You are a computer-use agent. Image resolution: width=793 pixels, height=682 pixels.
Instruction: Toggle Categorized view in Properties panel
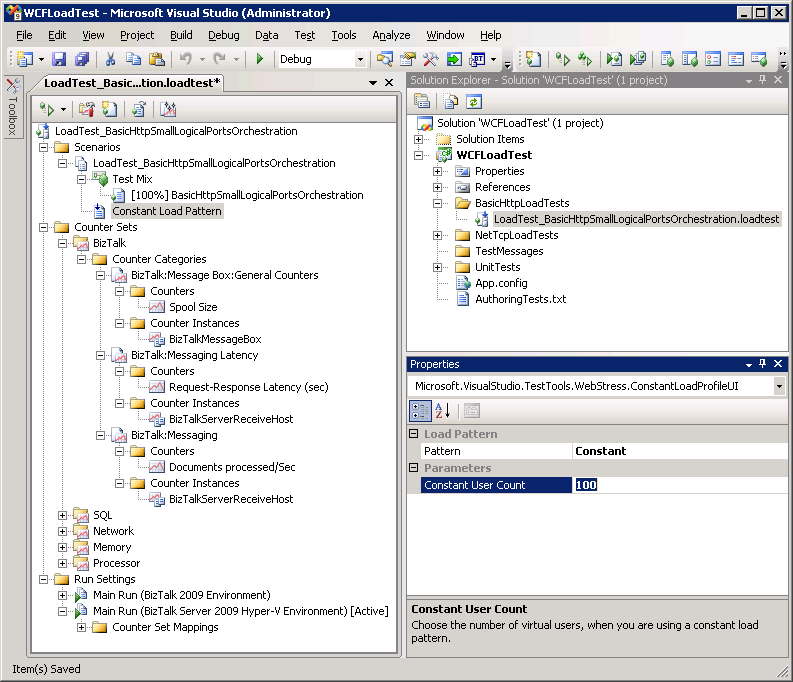421,410
